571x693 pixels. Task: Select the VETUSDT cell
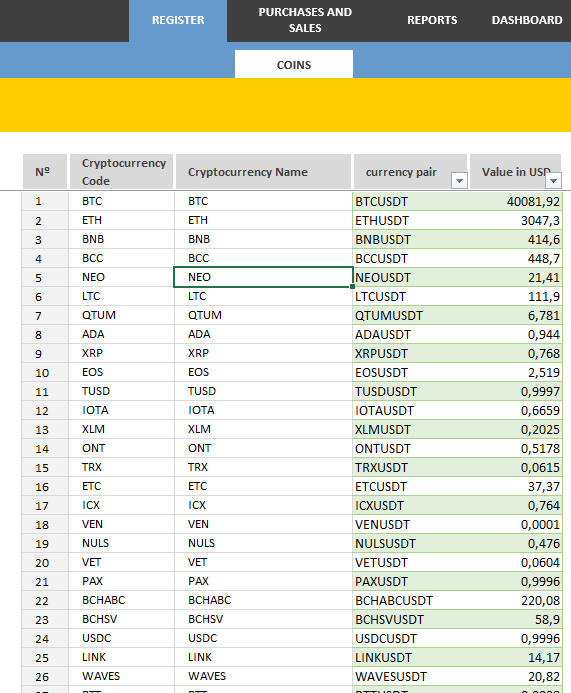(411, 563)
